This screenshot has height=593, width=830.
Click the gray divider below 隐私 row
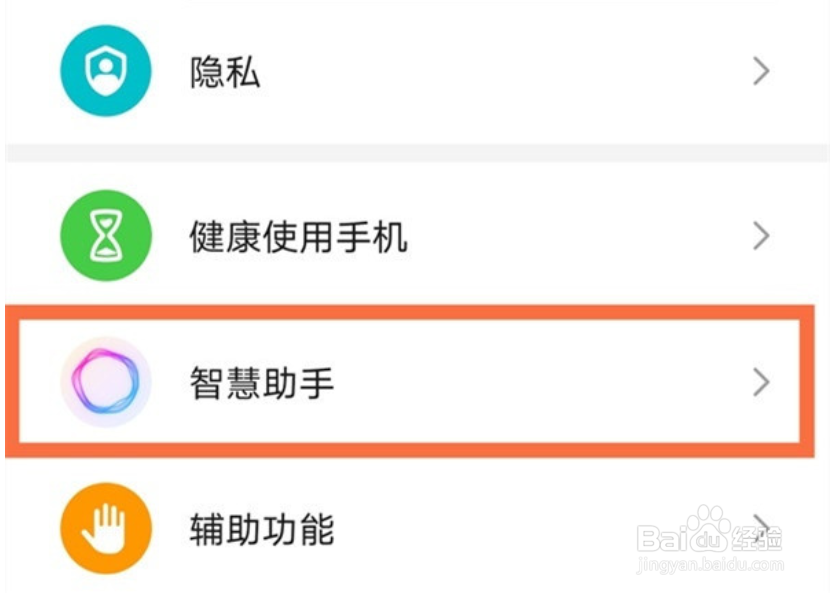[x=415, y=153]
